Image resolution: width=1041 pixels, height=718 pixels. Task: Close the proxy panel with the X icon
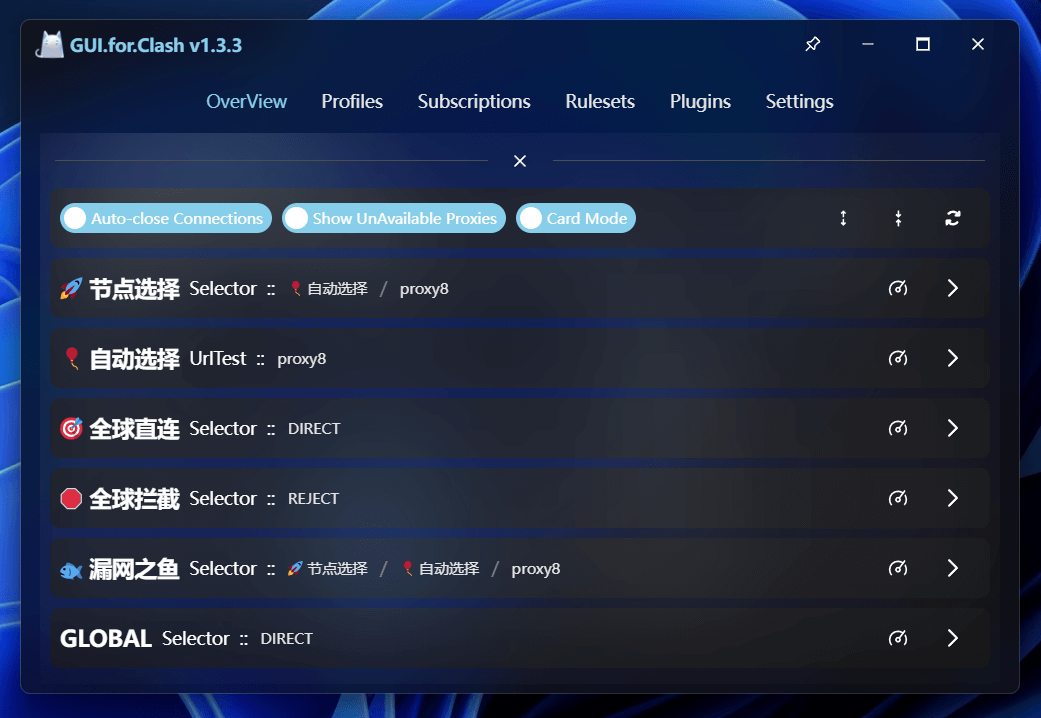[x=520, y=161]
